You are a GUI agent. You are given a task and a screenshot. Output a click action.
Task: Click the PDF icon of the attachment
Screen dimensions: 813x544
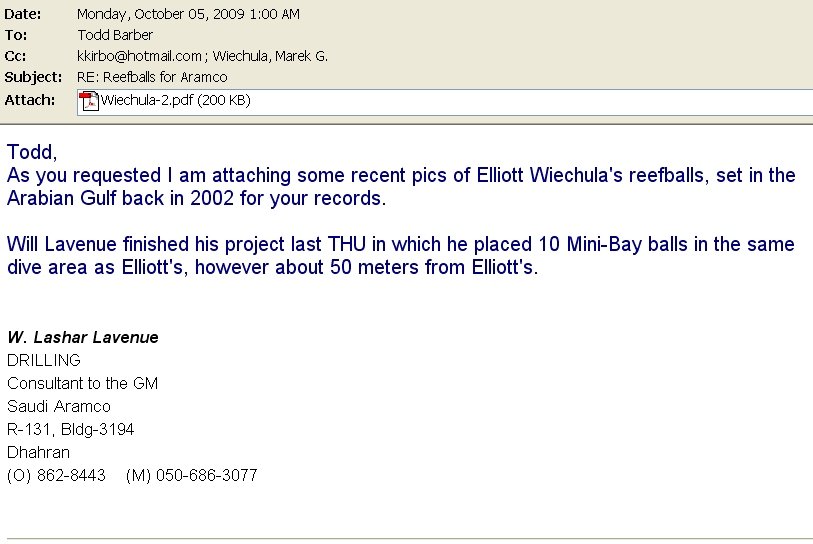[x=90, y=101]
